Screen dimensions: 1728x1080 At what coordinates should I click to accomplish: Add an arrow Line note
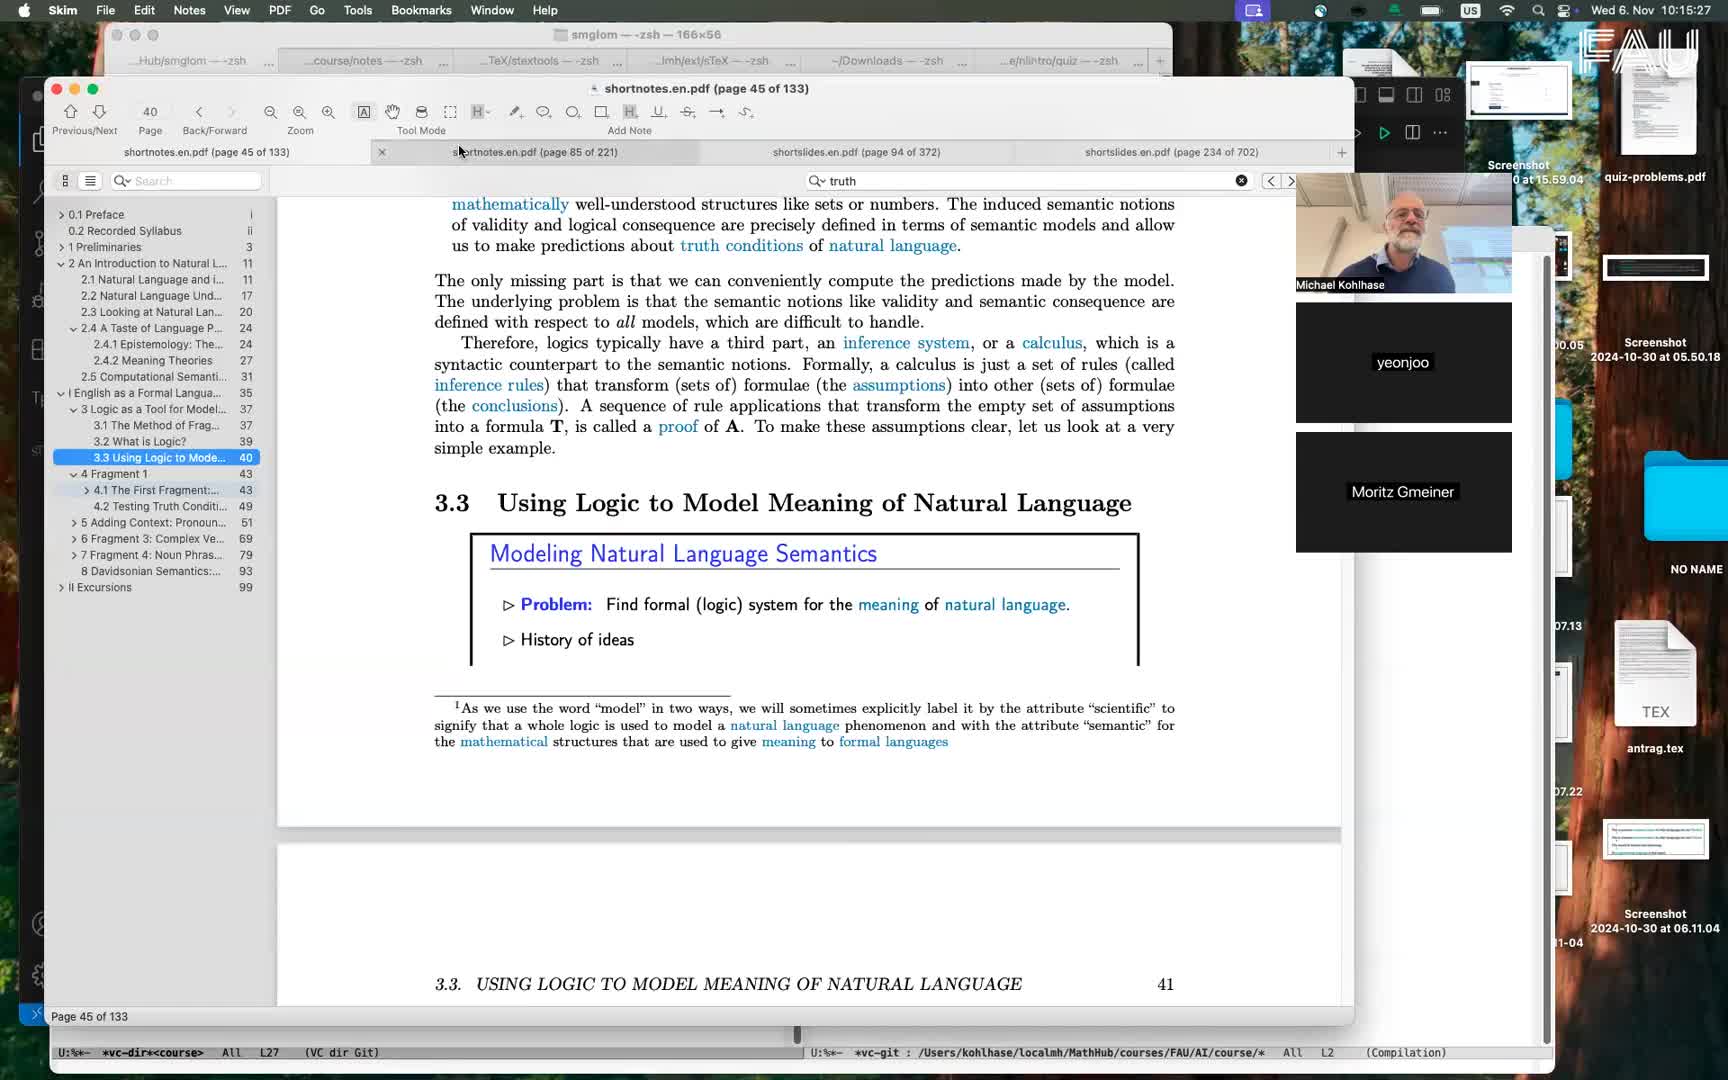[x=717, y=112]
